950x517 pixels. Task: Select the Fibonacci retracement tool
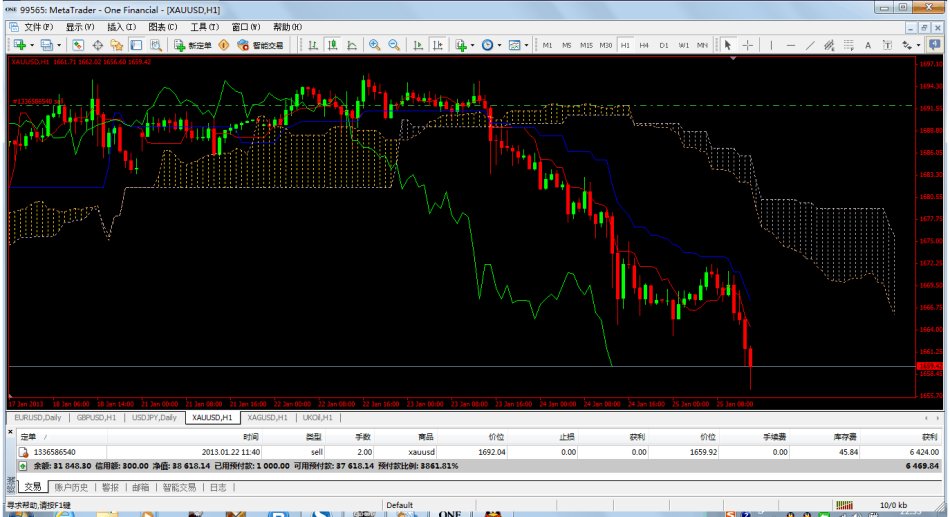tap(848, 45)
